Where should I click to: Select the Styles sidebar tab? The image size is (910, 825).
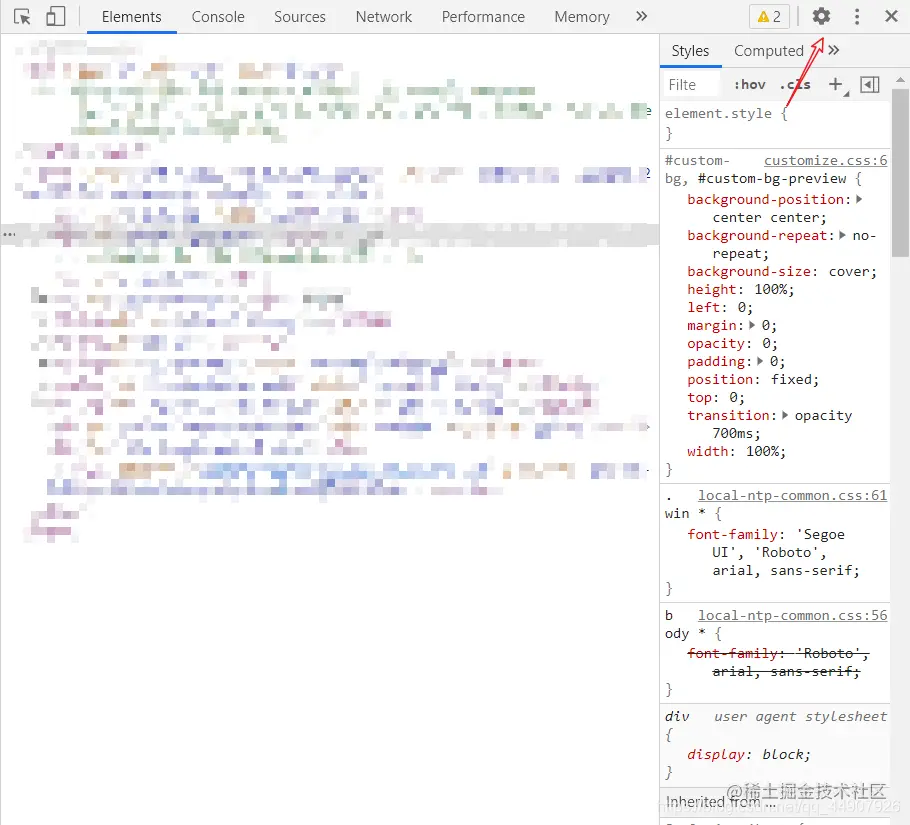click(x=691, y=51)
